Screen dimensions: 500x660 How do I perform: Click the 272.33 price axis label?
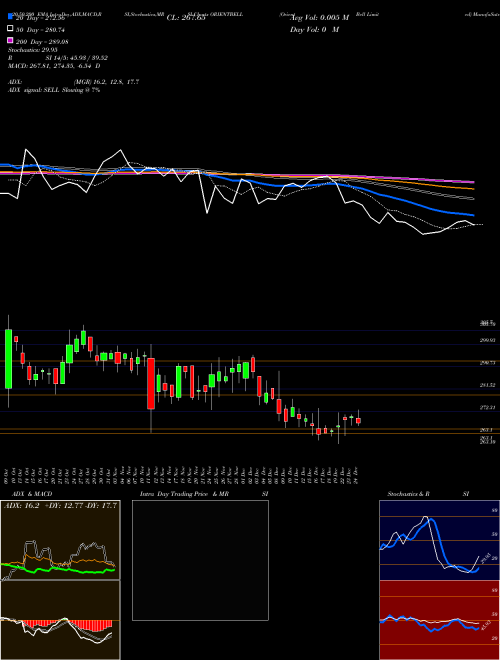[x=487, y=407]
